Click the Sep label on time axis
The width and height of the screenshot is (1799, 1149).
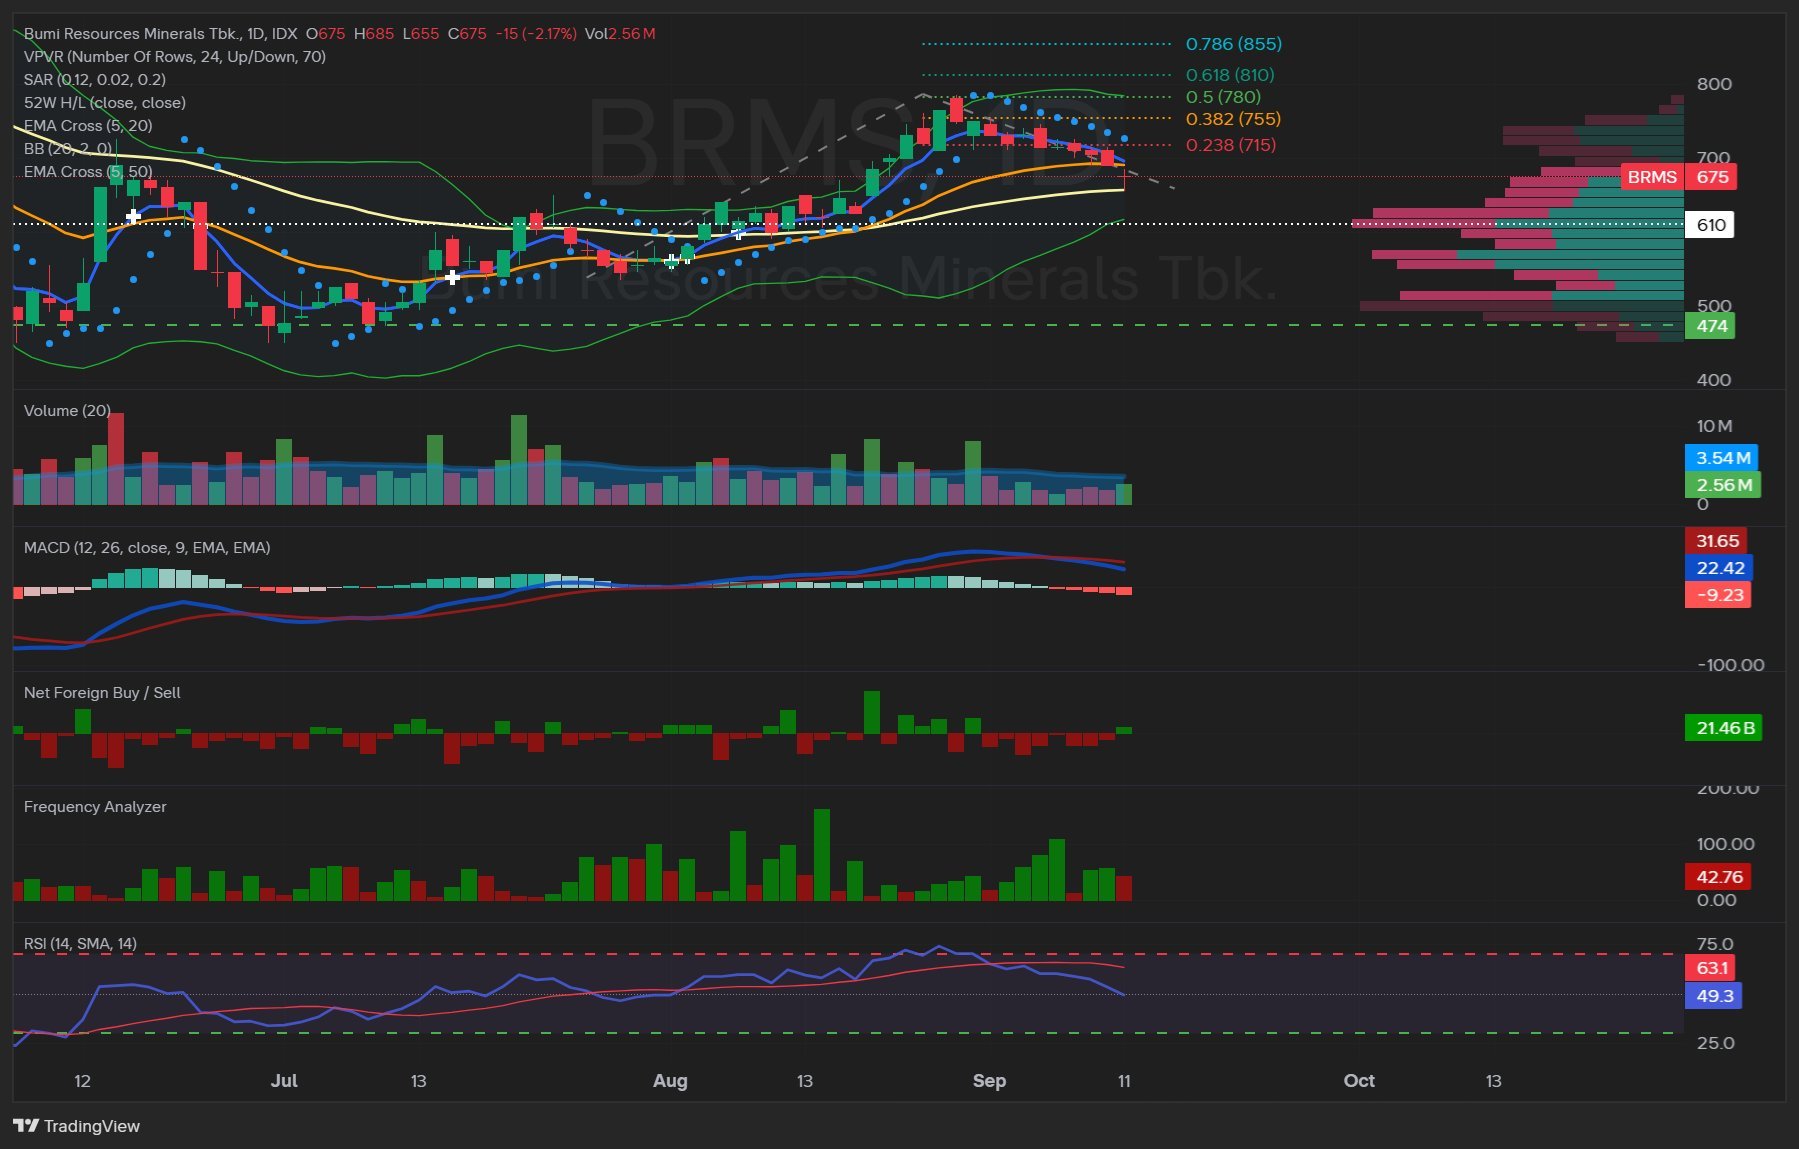(989, 1081)
